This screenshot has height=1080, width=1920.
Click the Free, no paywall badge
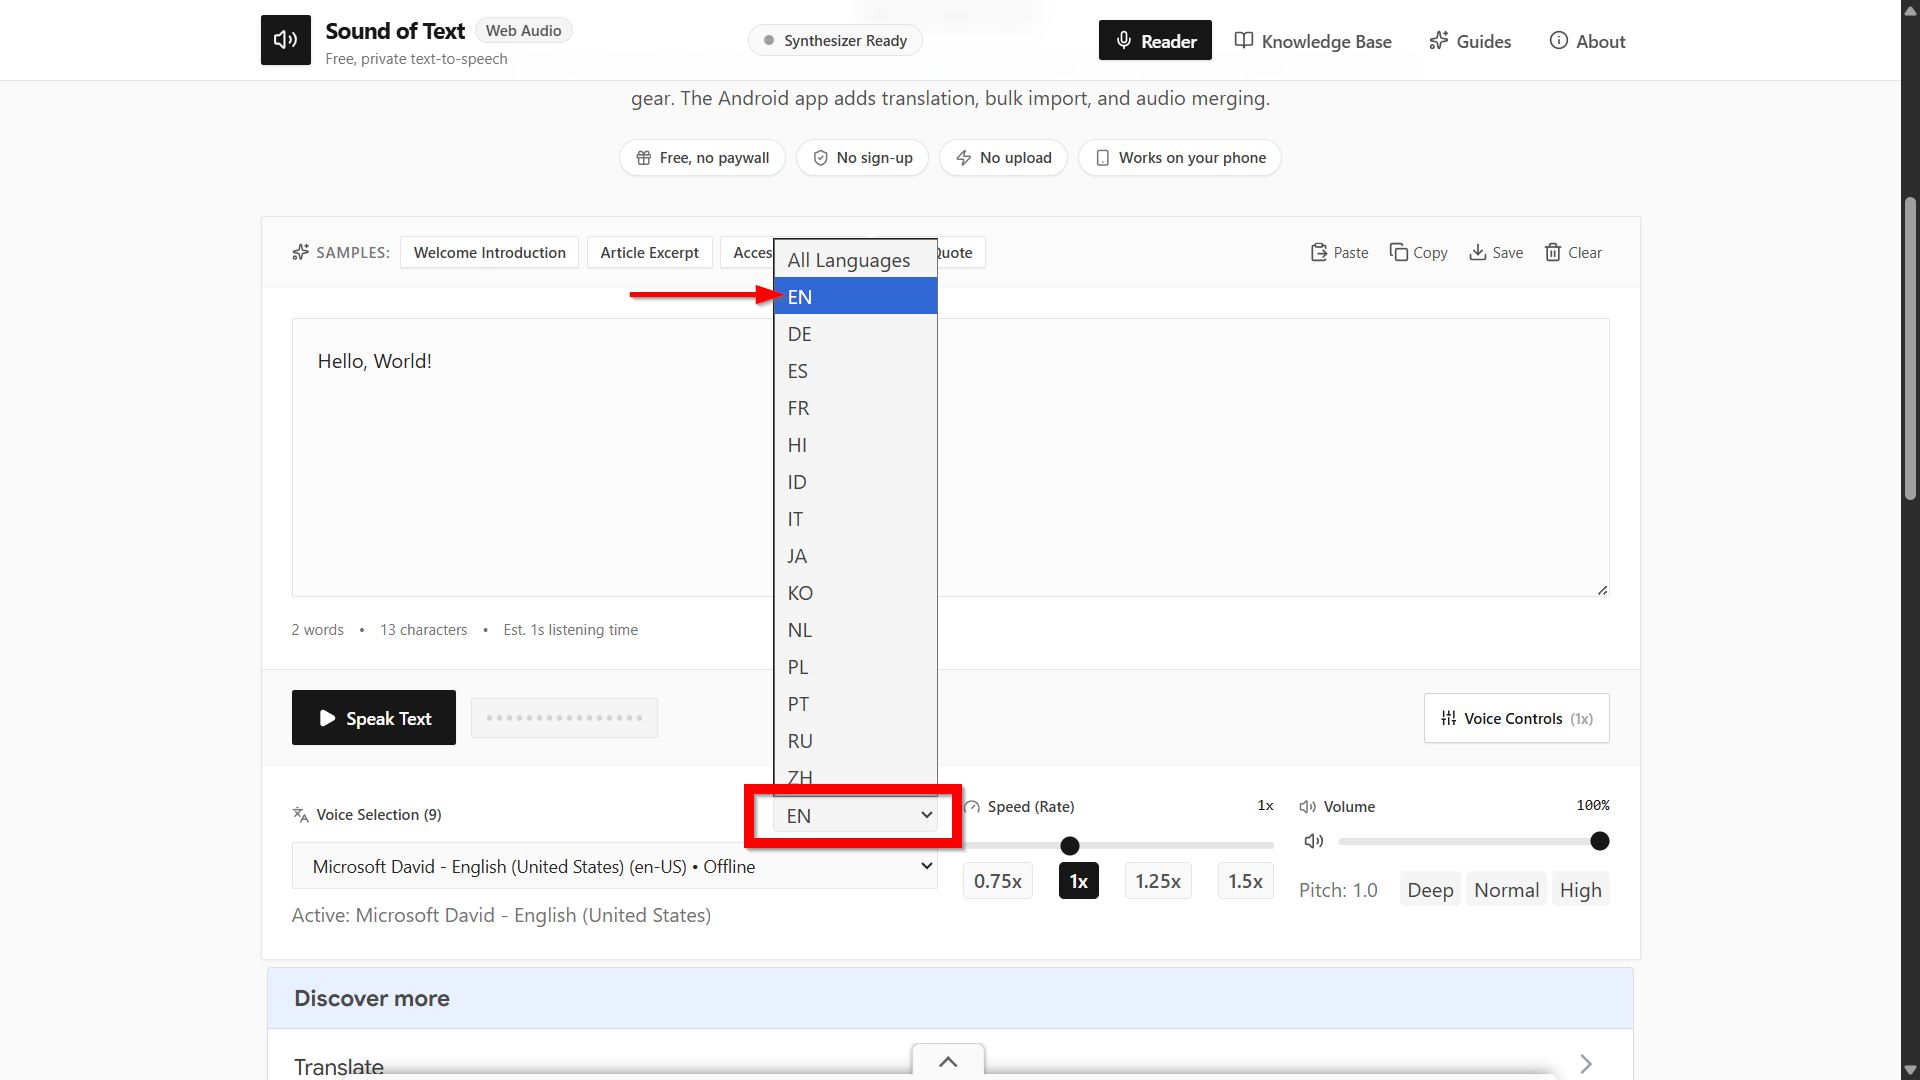coord(702,158)
